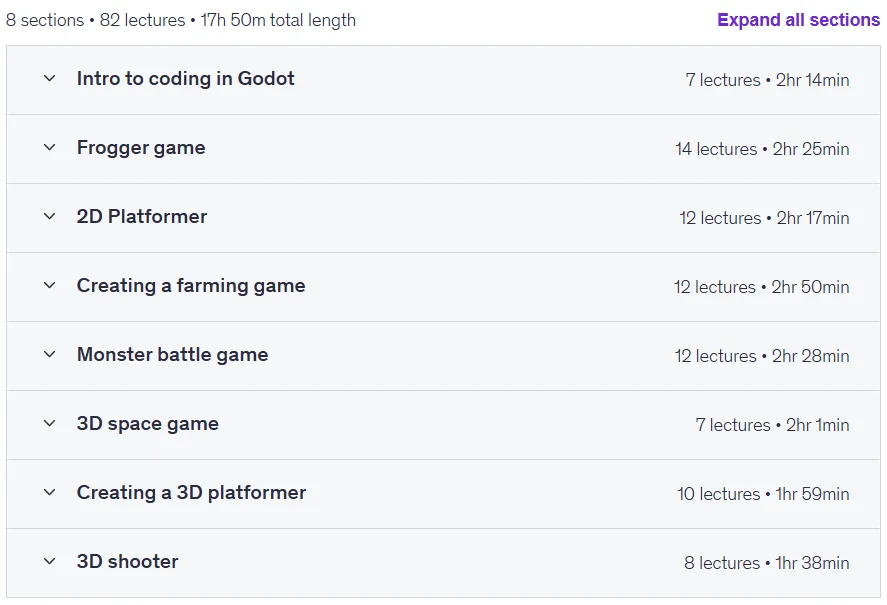
Task: Expand the Monster battle game chevron
Action: (x=50, y=355)
